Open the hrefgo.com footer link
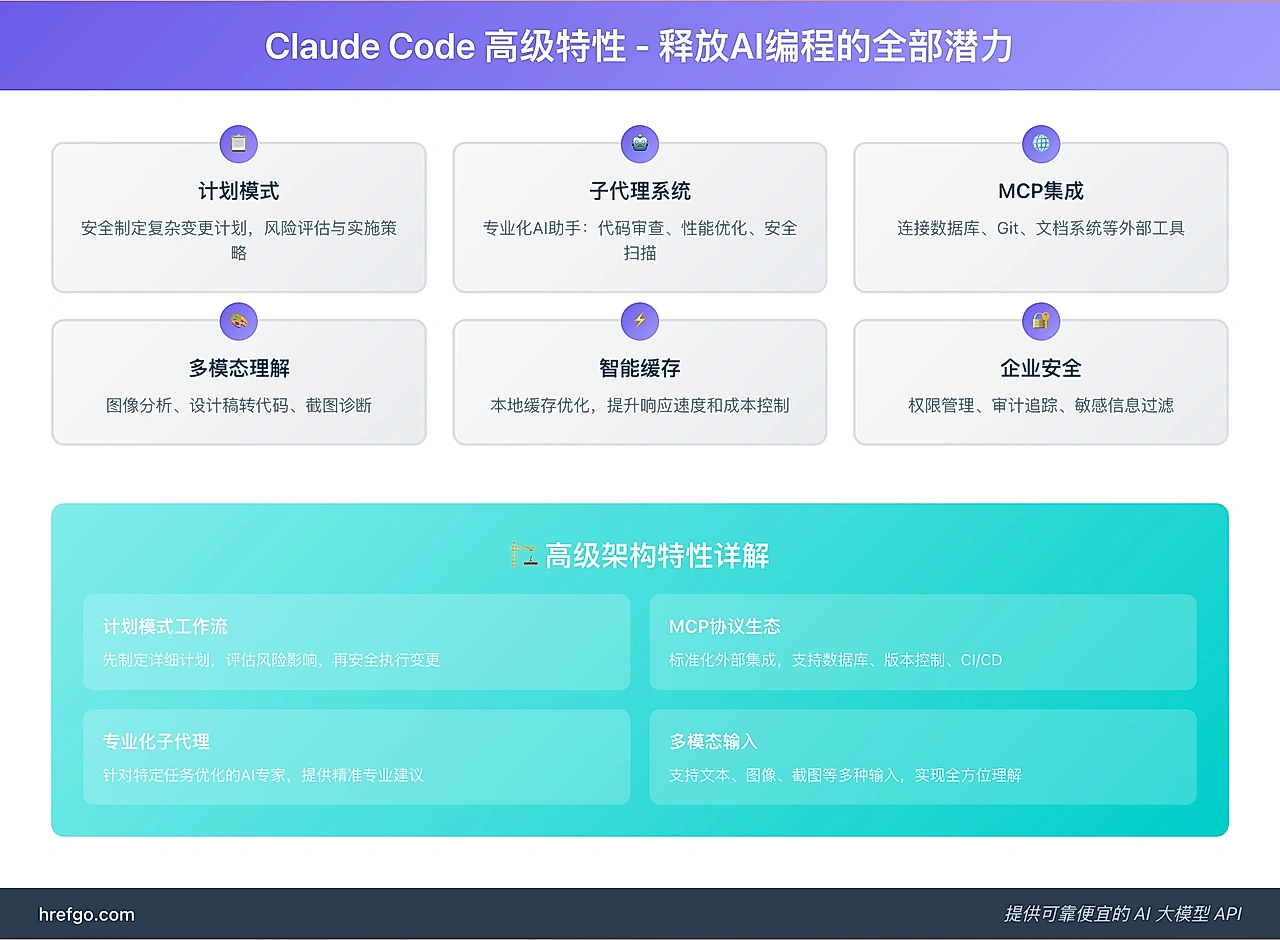The width and height of the screenshot is (1280, 940). (x=86, y=914)
